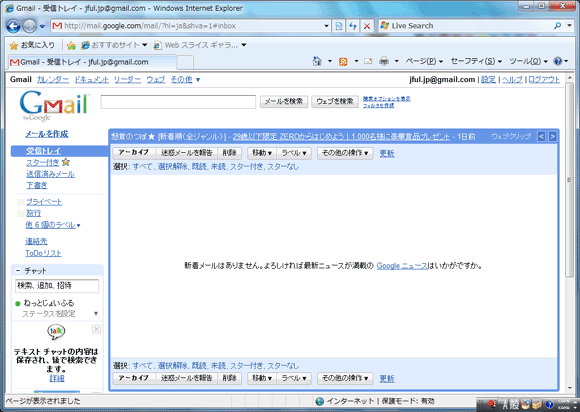The height and width of the screenshot is (412, 580).
Task: Click メールを作成 to compose mail
Action: [47, 134]
